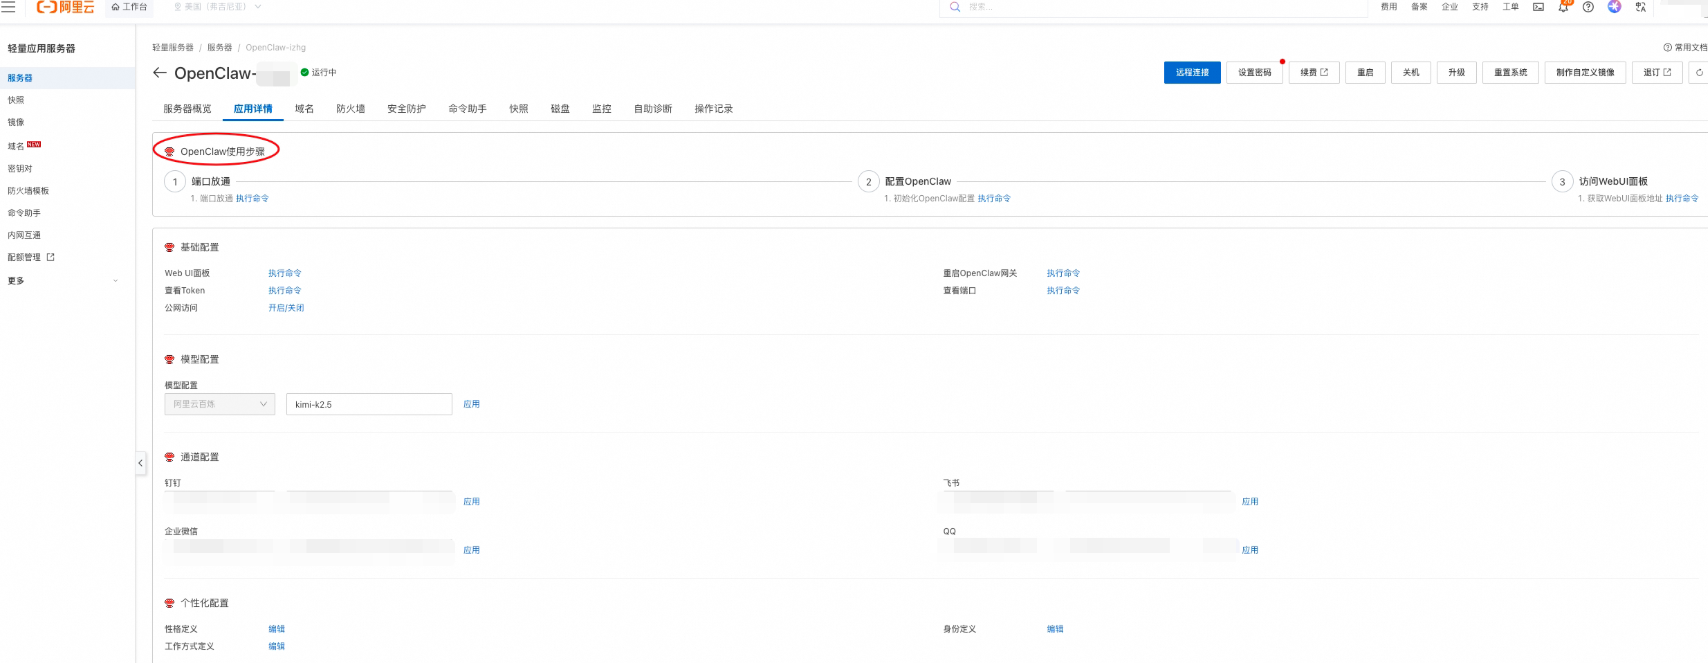Open the Cloud Shell terminal icon
The image size is (1708, 663).
(x=1538, y=6)
